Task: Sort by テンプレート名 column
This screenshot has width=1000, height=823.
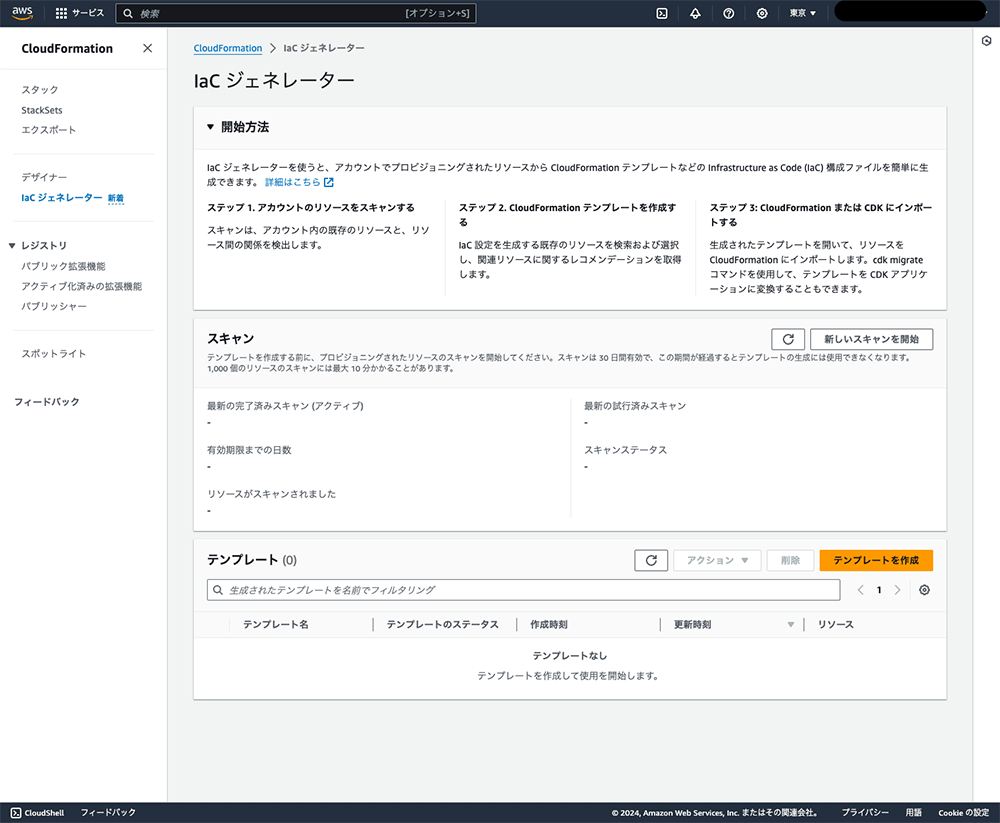Action: (x=276, y=625)
